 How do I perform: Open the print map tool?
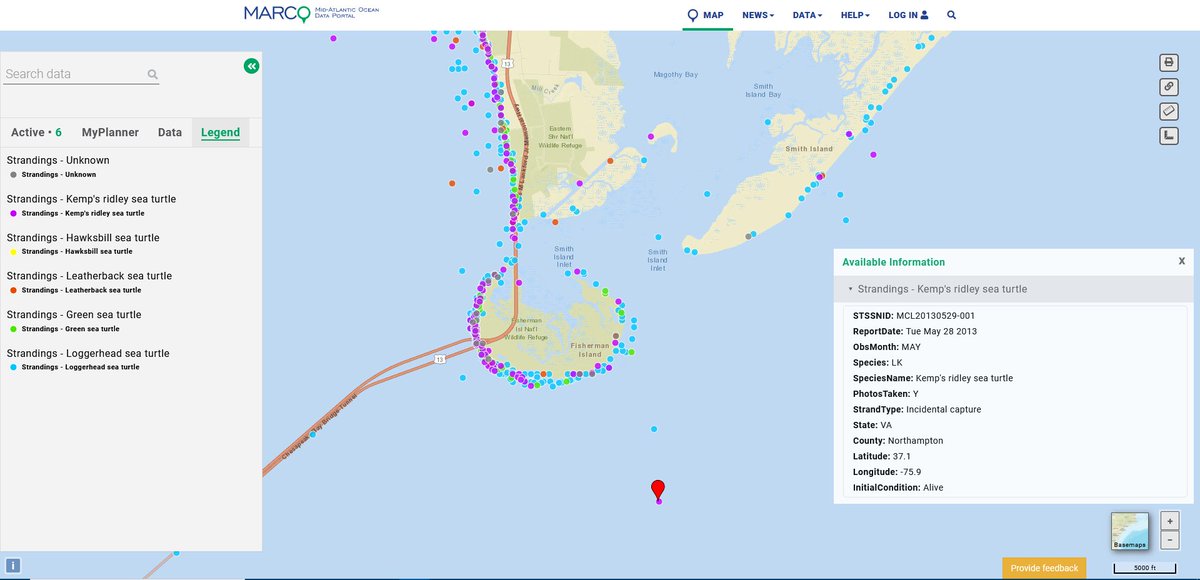(x=1168, y=63)
